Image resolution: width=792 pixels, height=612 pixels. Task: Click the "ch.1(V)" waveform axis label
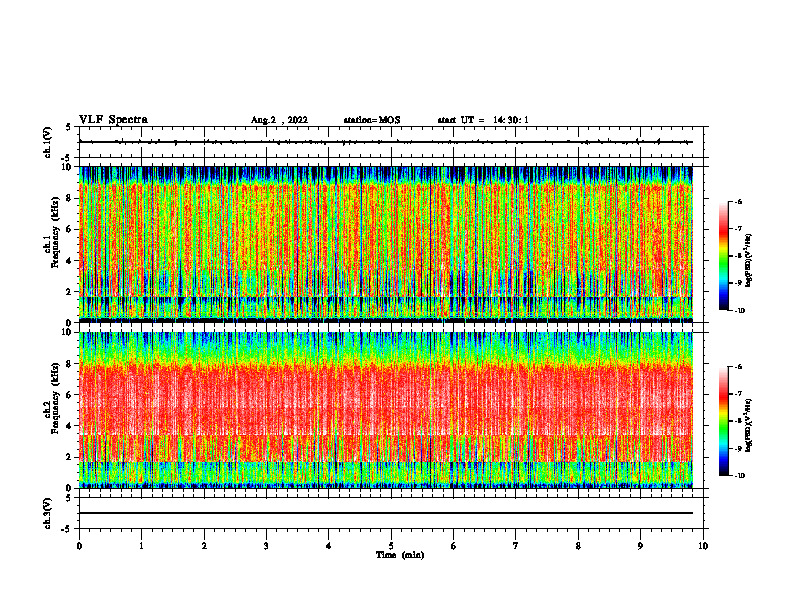(x=48, y=142)
